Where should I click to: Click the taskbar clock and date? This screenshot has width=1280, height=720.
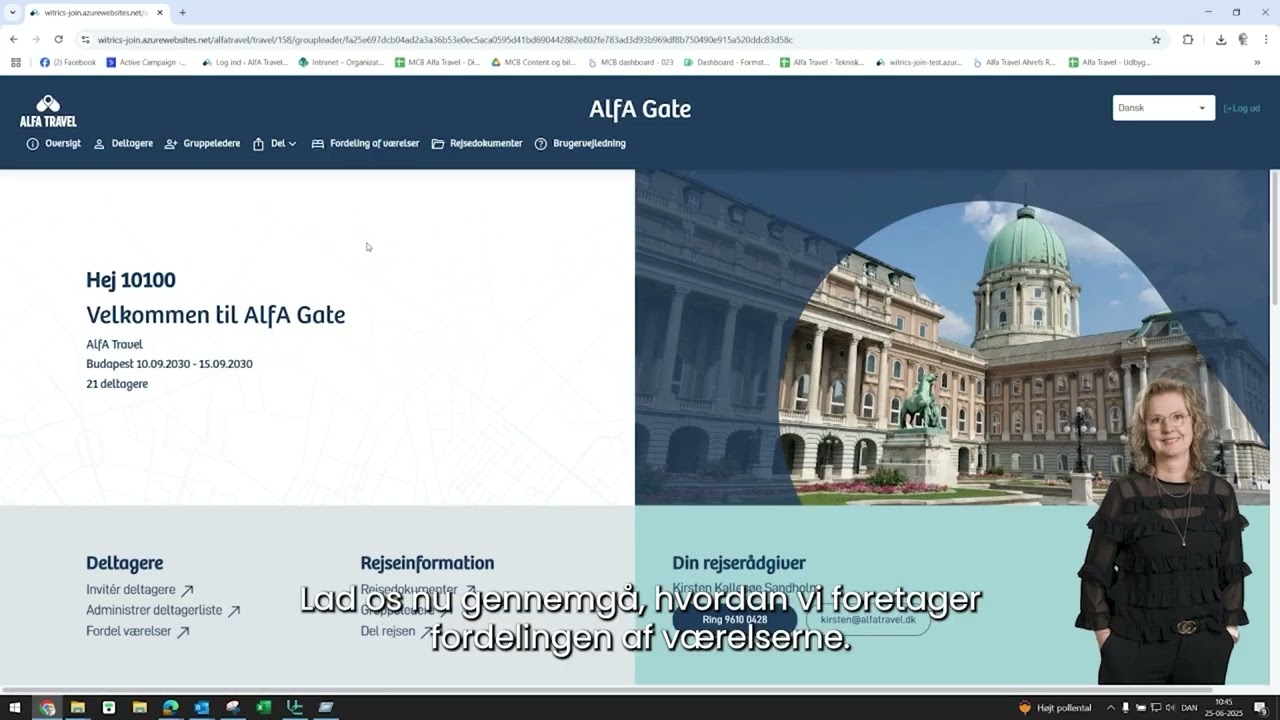click(1224, 708)
